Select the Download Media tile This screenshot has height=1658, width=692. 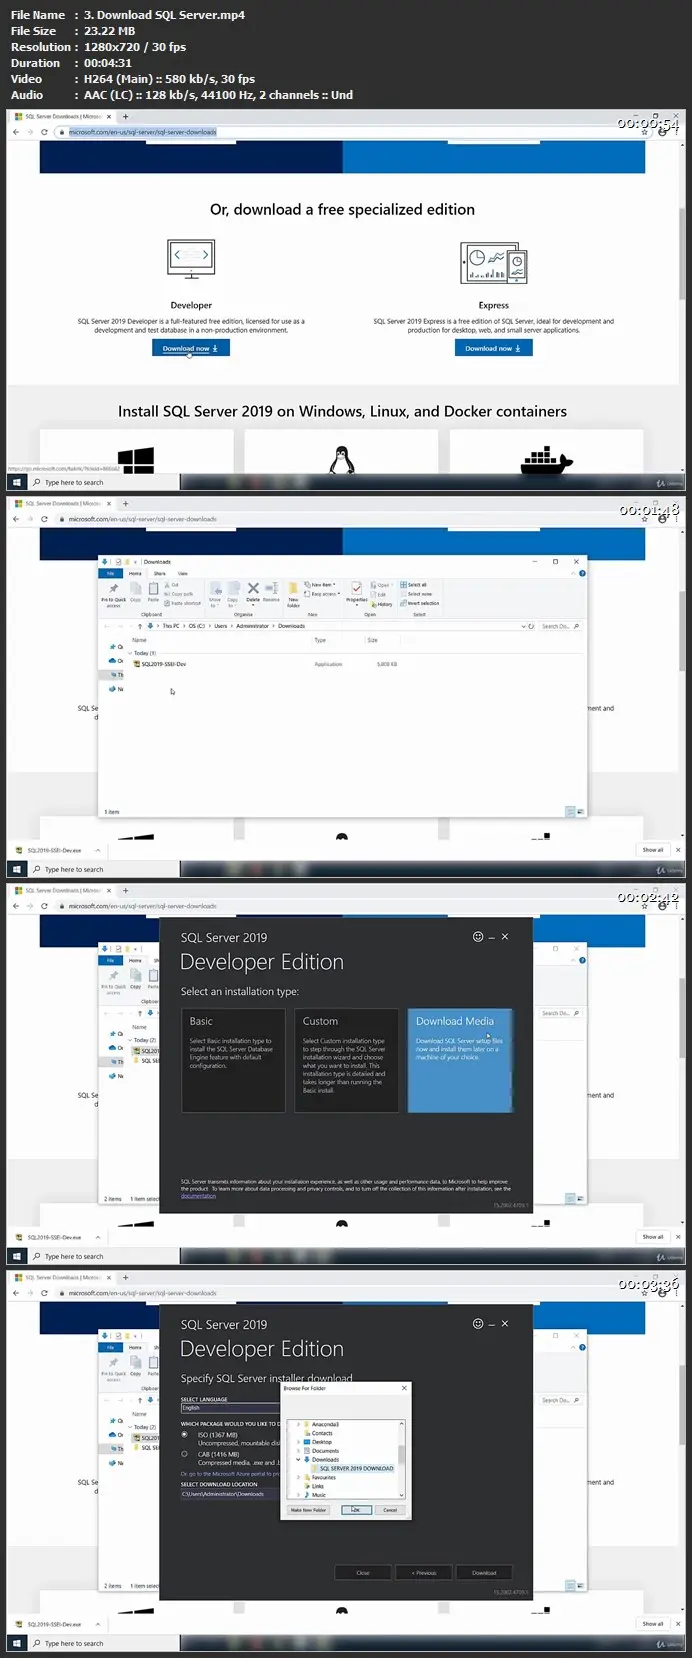(x=460, y=1060)
